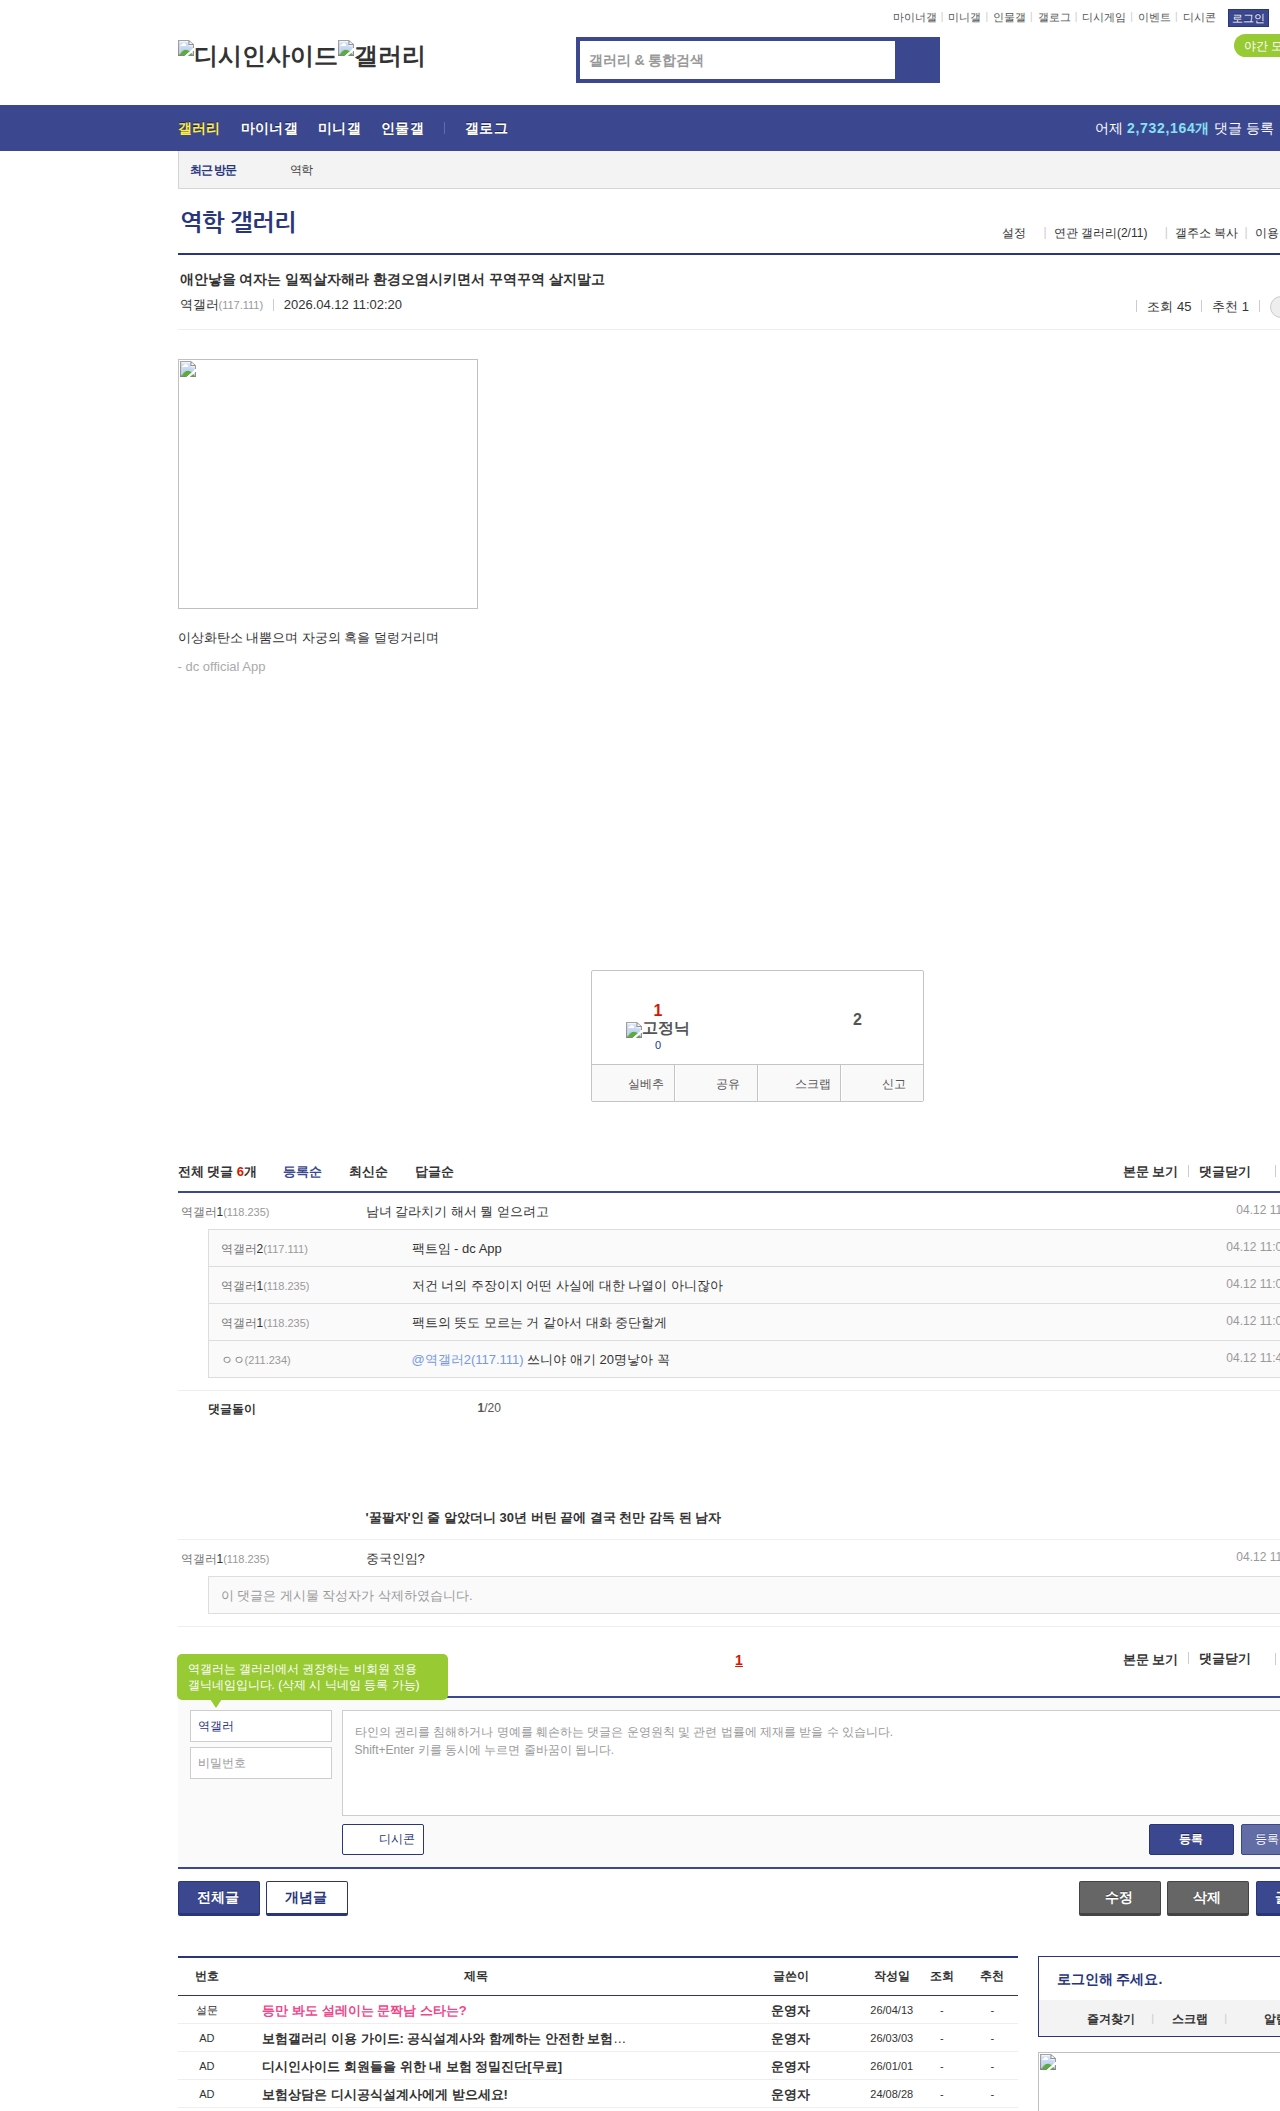Open post '보험갤러리 이용 가이드: 공식설계사와 함께하는 안전한 보험…'
Viewport: 1280px width, 2111px height.
tap(444, 2039)
